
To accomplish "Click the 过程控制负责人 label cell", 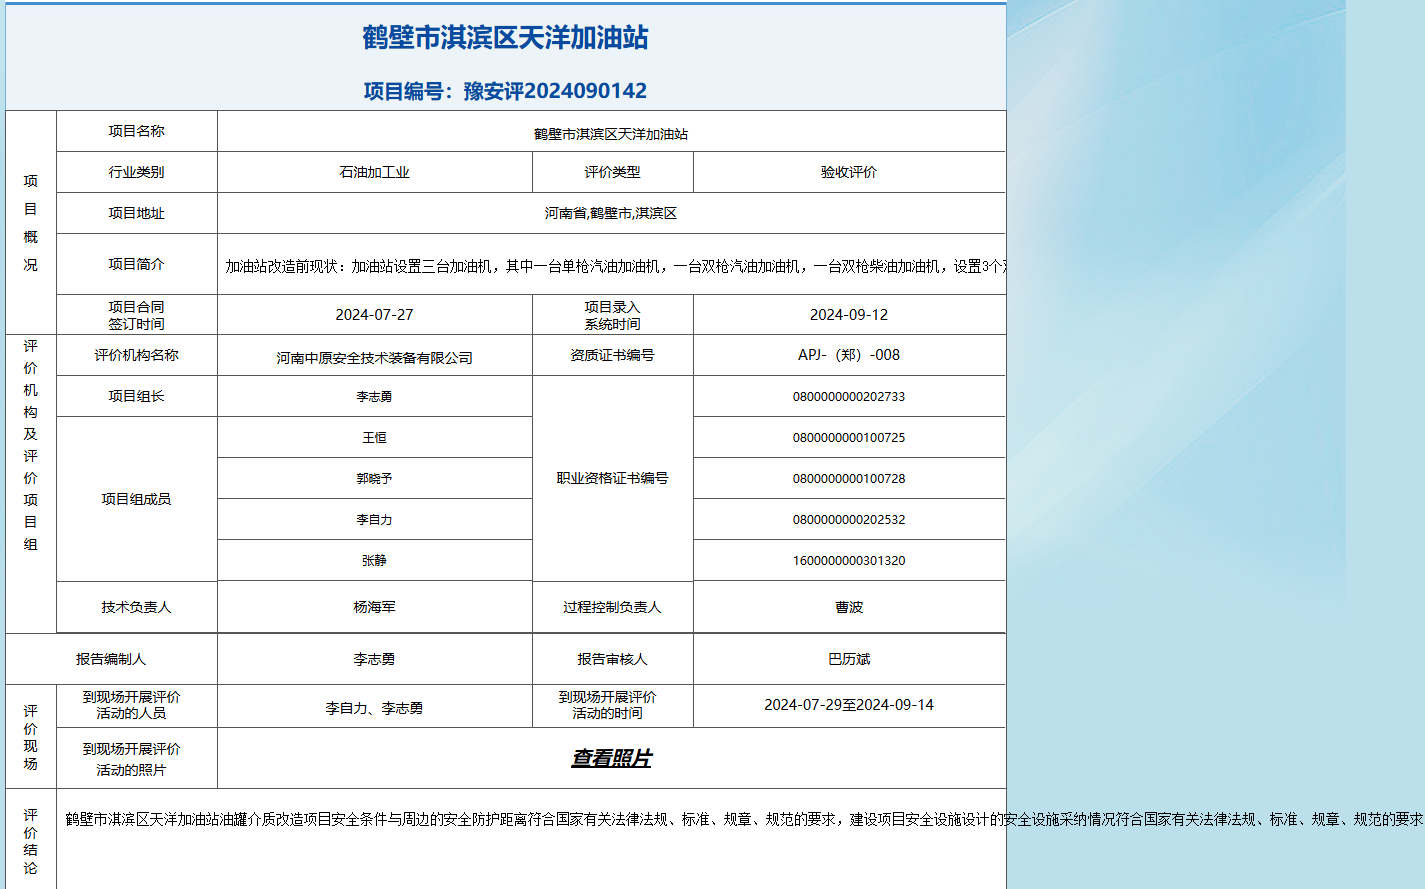I will click(613, 607).
